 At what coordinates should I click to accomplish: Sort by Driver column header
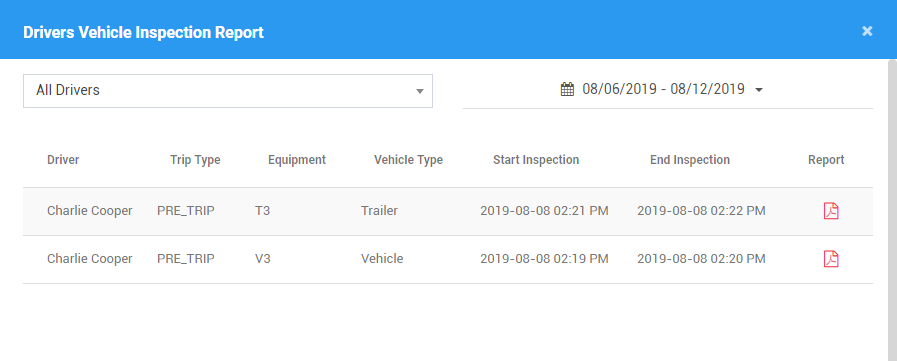[x=63, y=160]
